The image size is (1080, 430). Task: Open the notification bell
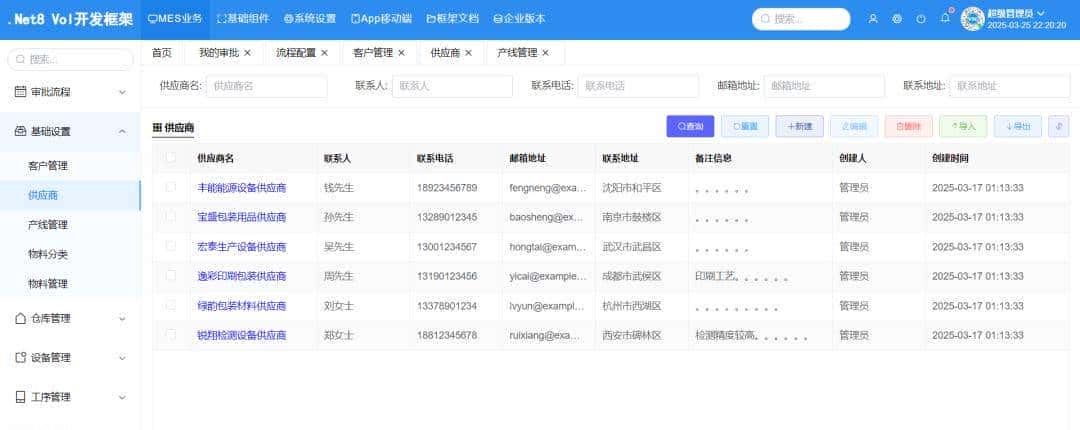point(945,19)
